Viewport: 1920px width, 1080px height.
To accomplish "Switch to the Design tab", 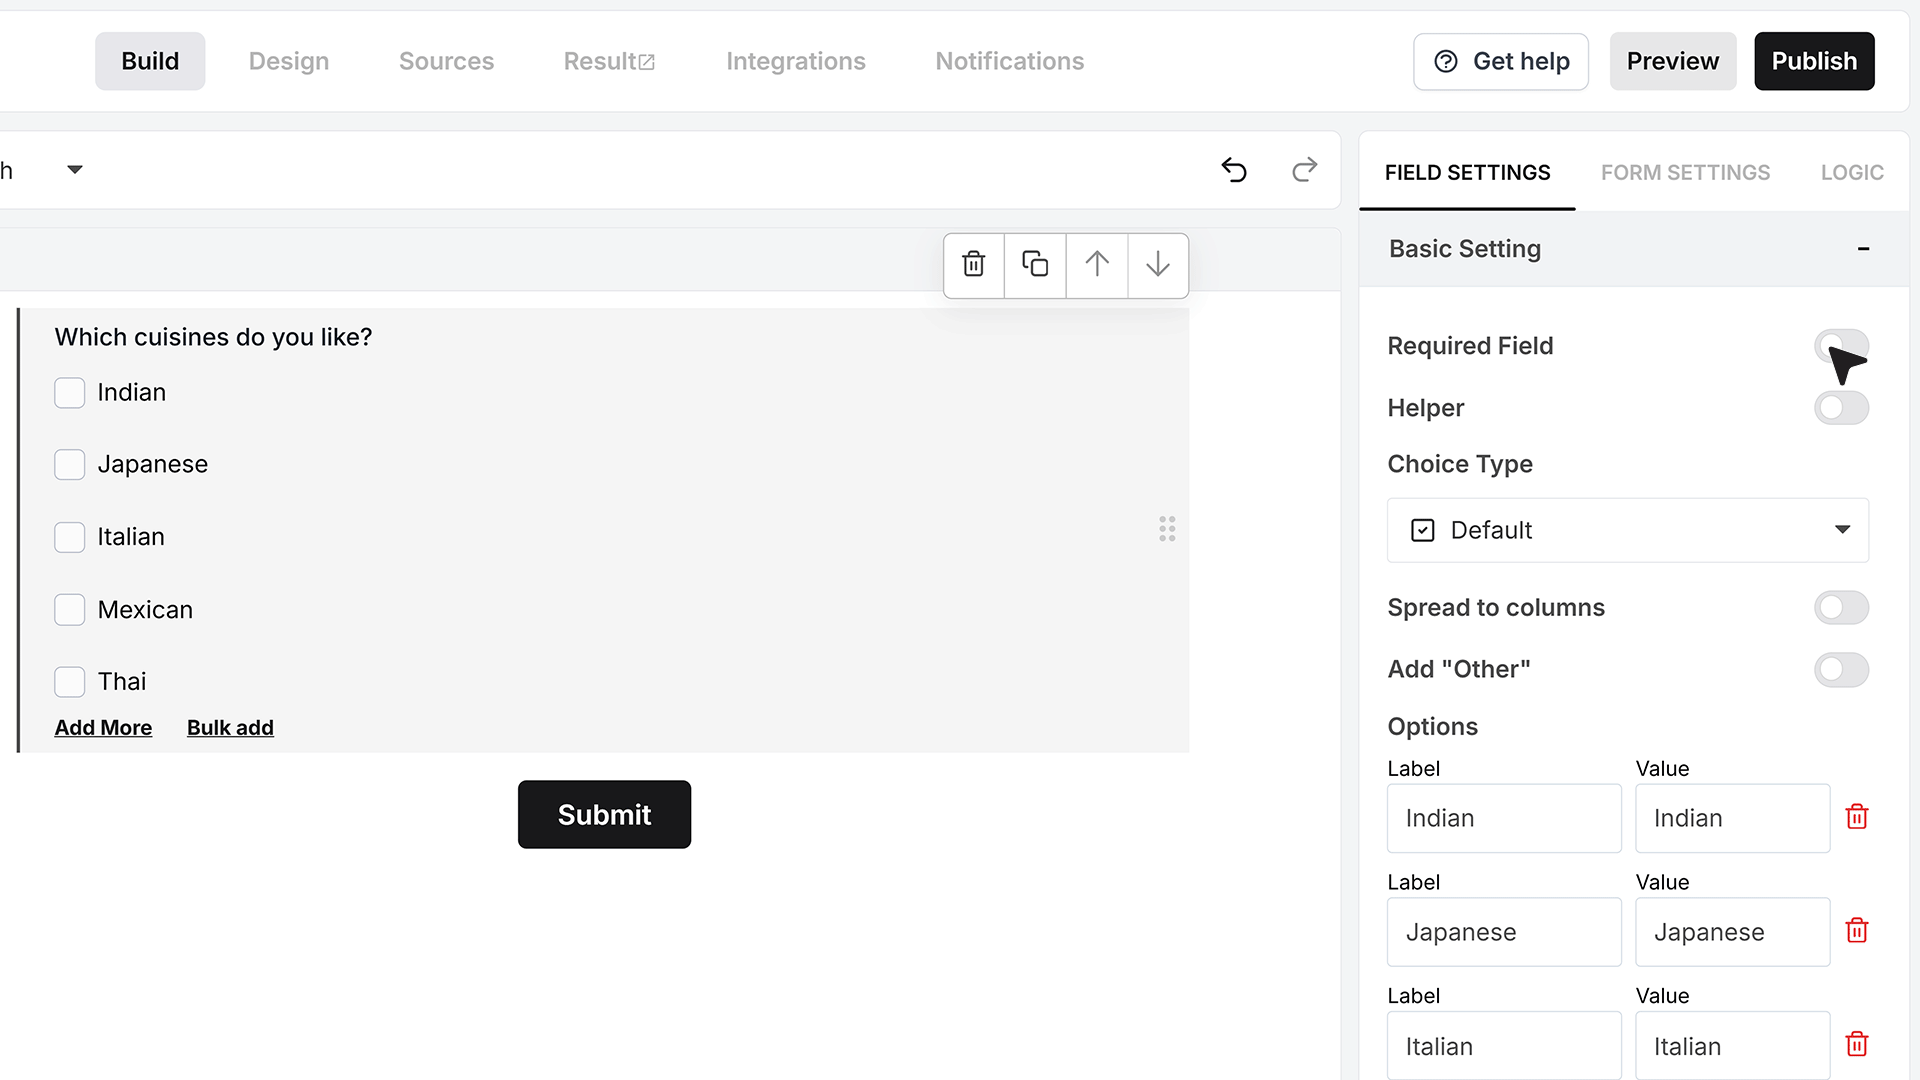I will click(x=289, y=61).
